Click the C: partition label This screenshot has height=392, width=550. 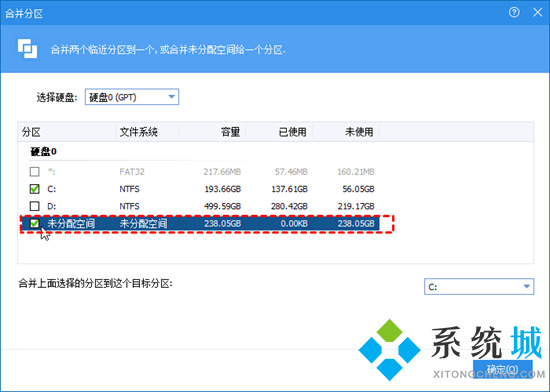pyautogui.click(x=52, y=189)
